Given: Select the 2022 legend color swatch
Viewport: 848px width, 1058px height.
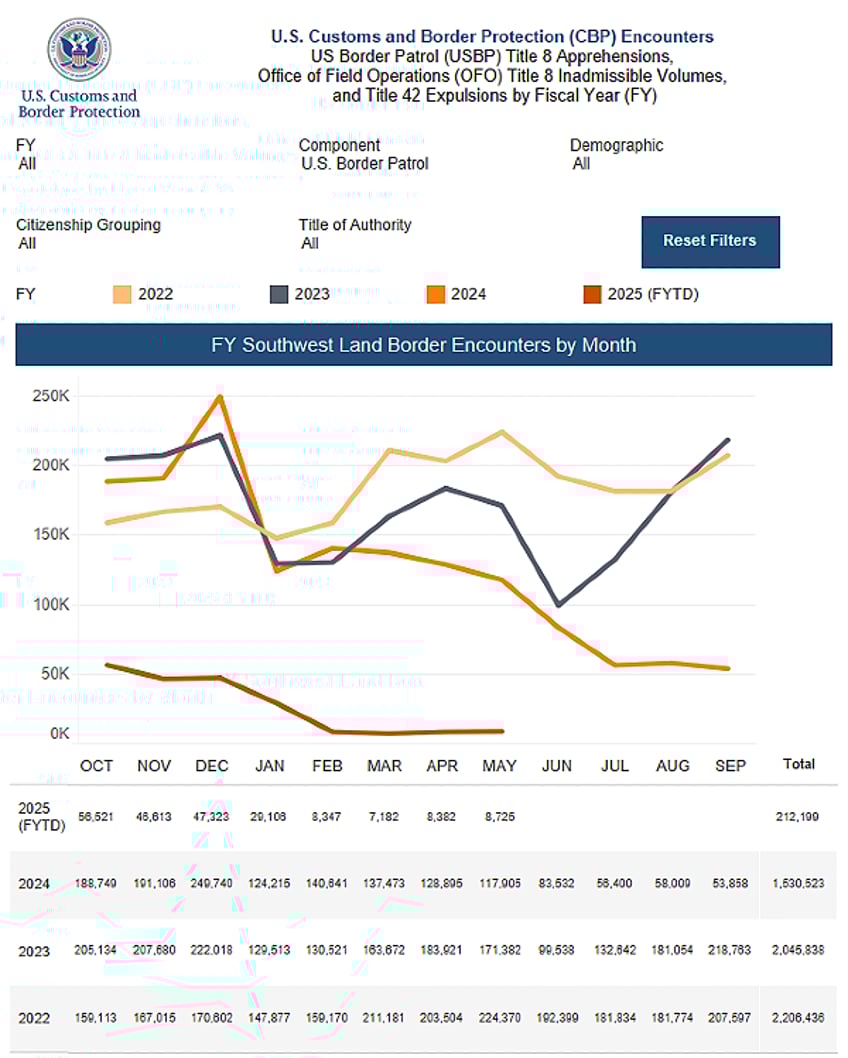Looking at the screenshot, I should click(x=122, y=295).
